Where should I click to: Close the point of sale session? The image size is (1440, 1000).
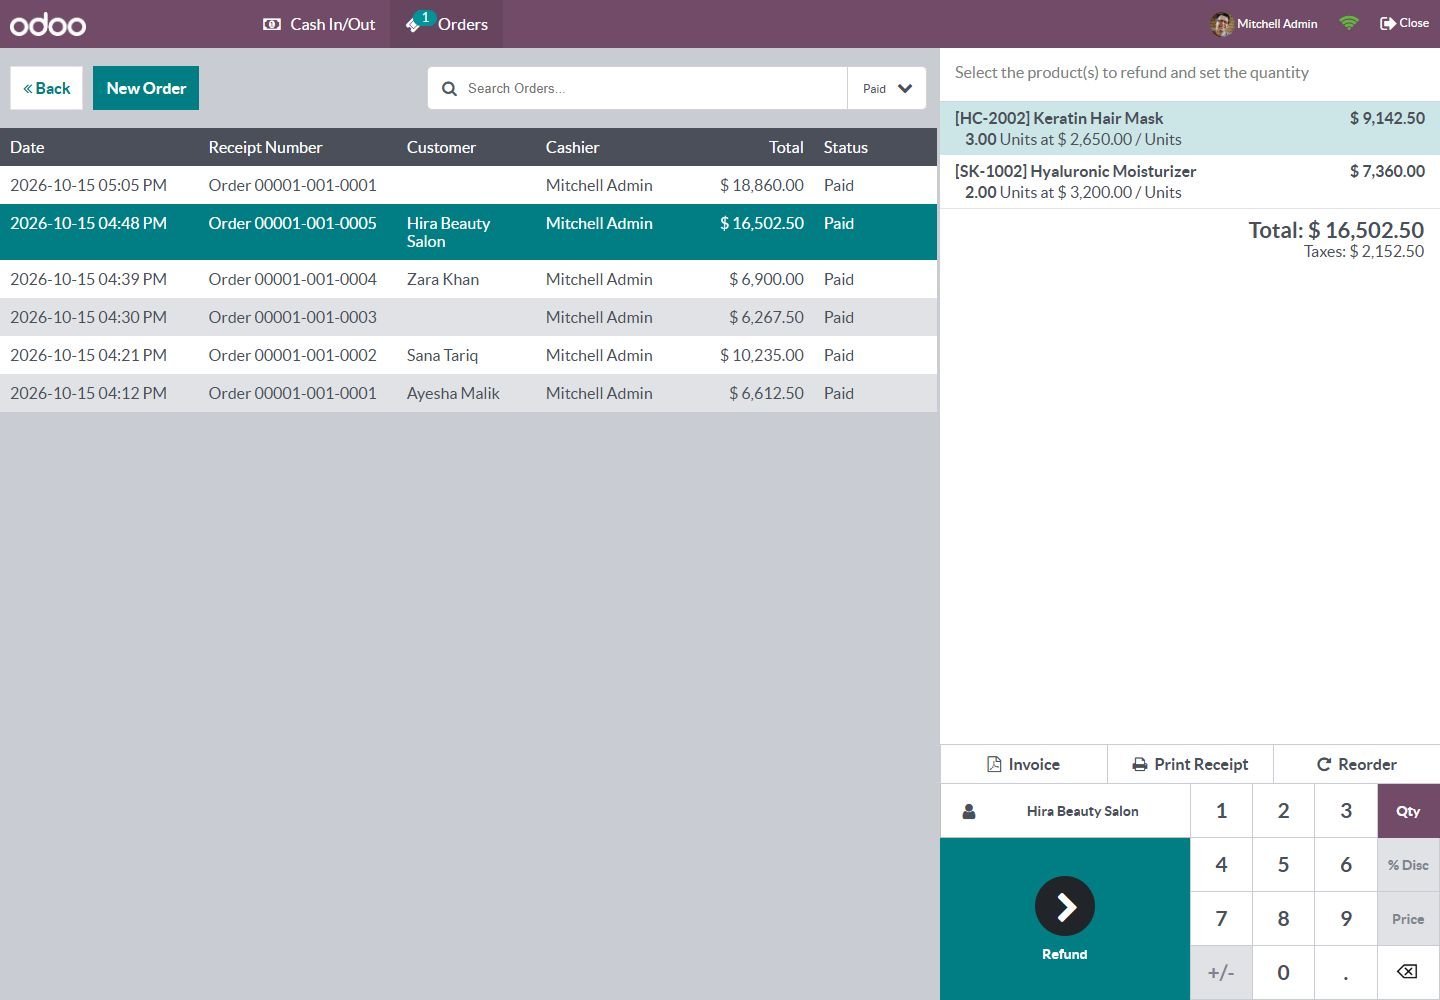point(1404,23)
